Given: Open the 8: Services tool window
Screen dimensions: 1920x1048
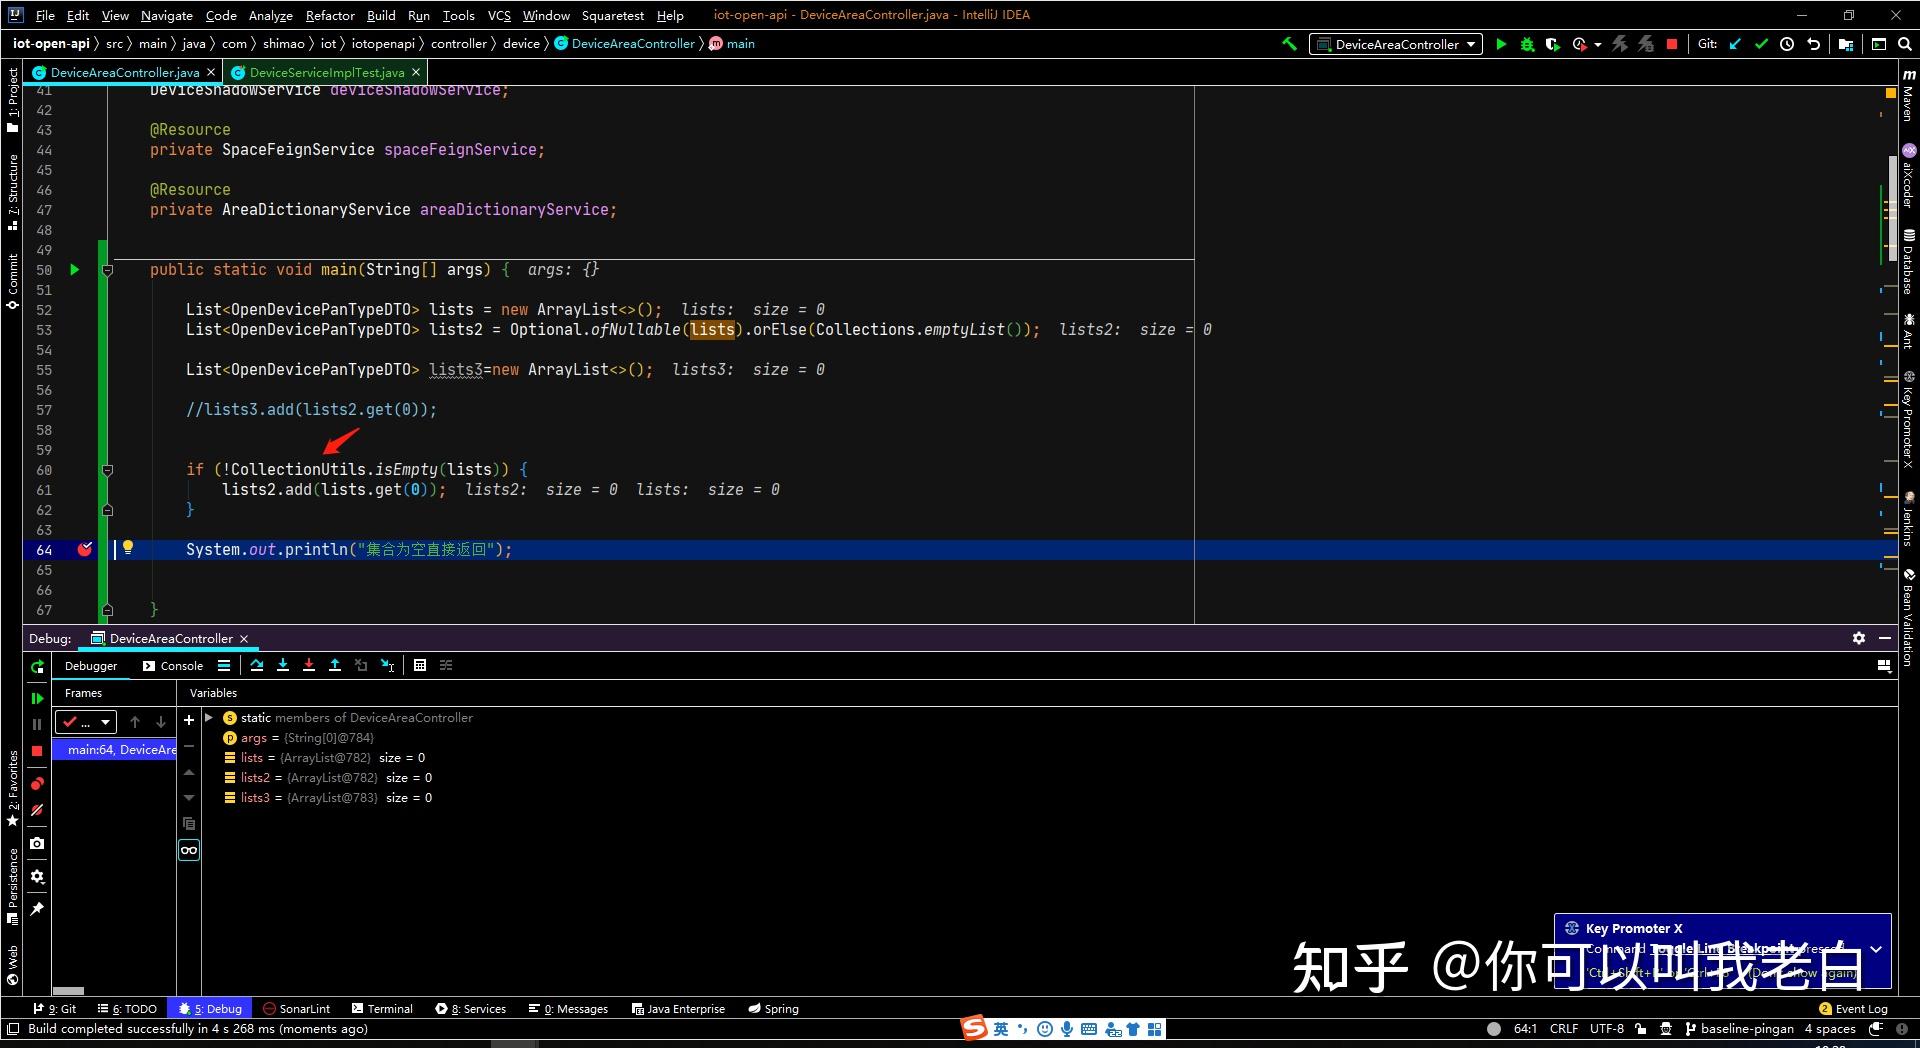Looking at the screenshot, I should pos(471,1008).
